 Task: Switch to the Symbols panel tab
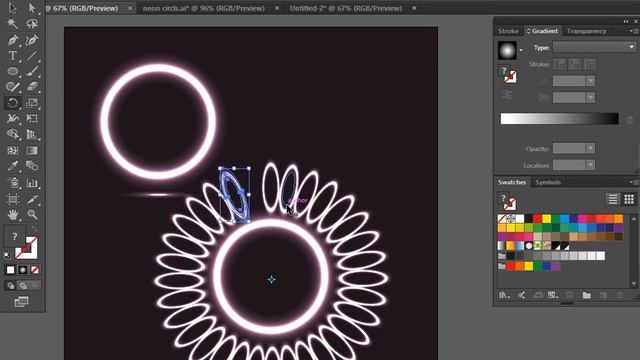pos(548,182)
